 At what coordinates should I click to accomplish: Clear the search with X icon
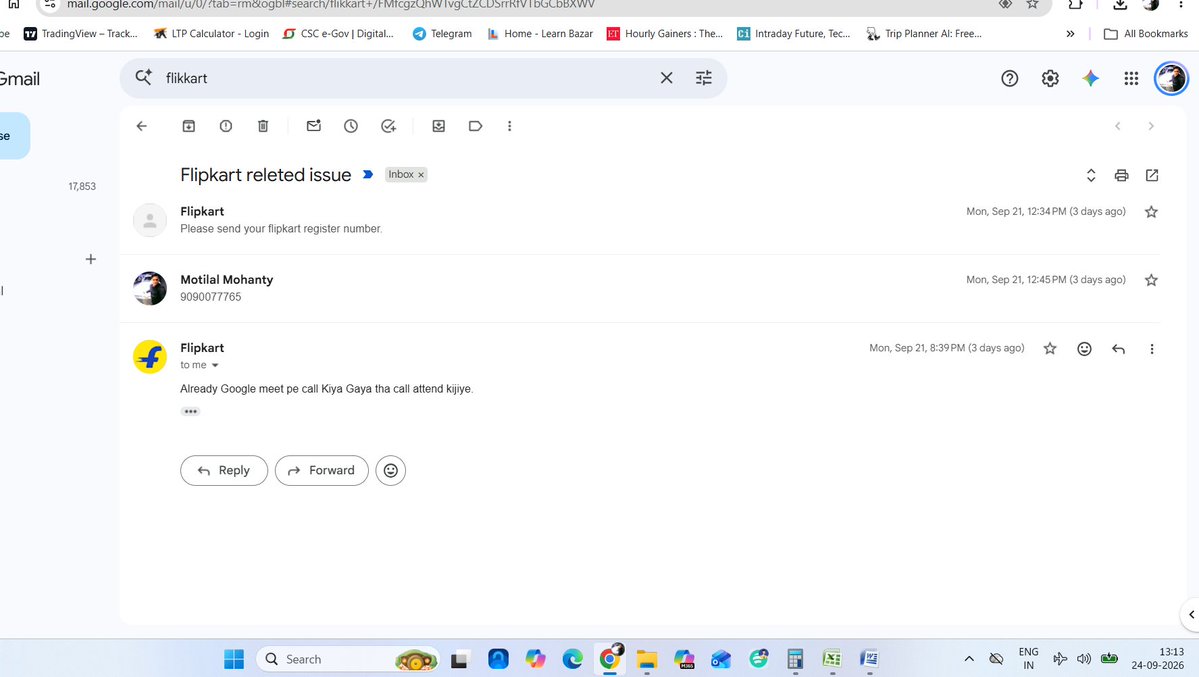[667, 78]
